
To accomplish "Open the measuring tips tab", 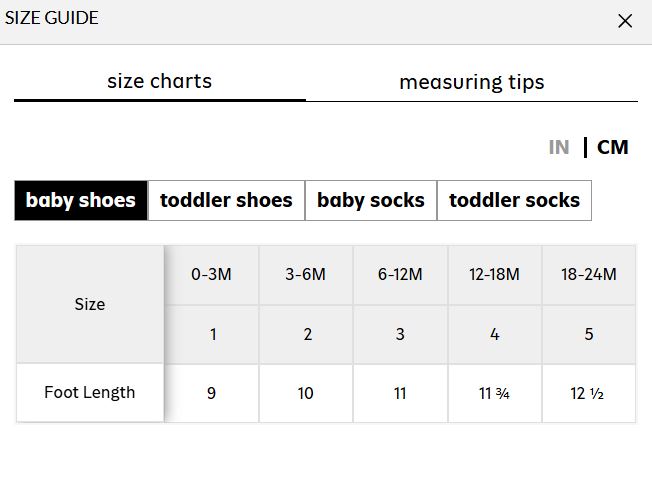I will pos(472,82).
